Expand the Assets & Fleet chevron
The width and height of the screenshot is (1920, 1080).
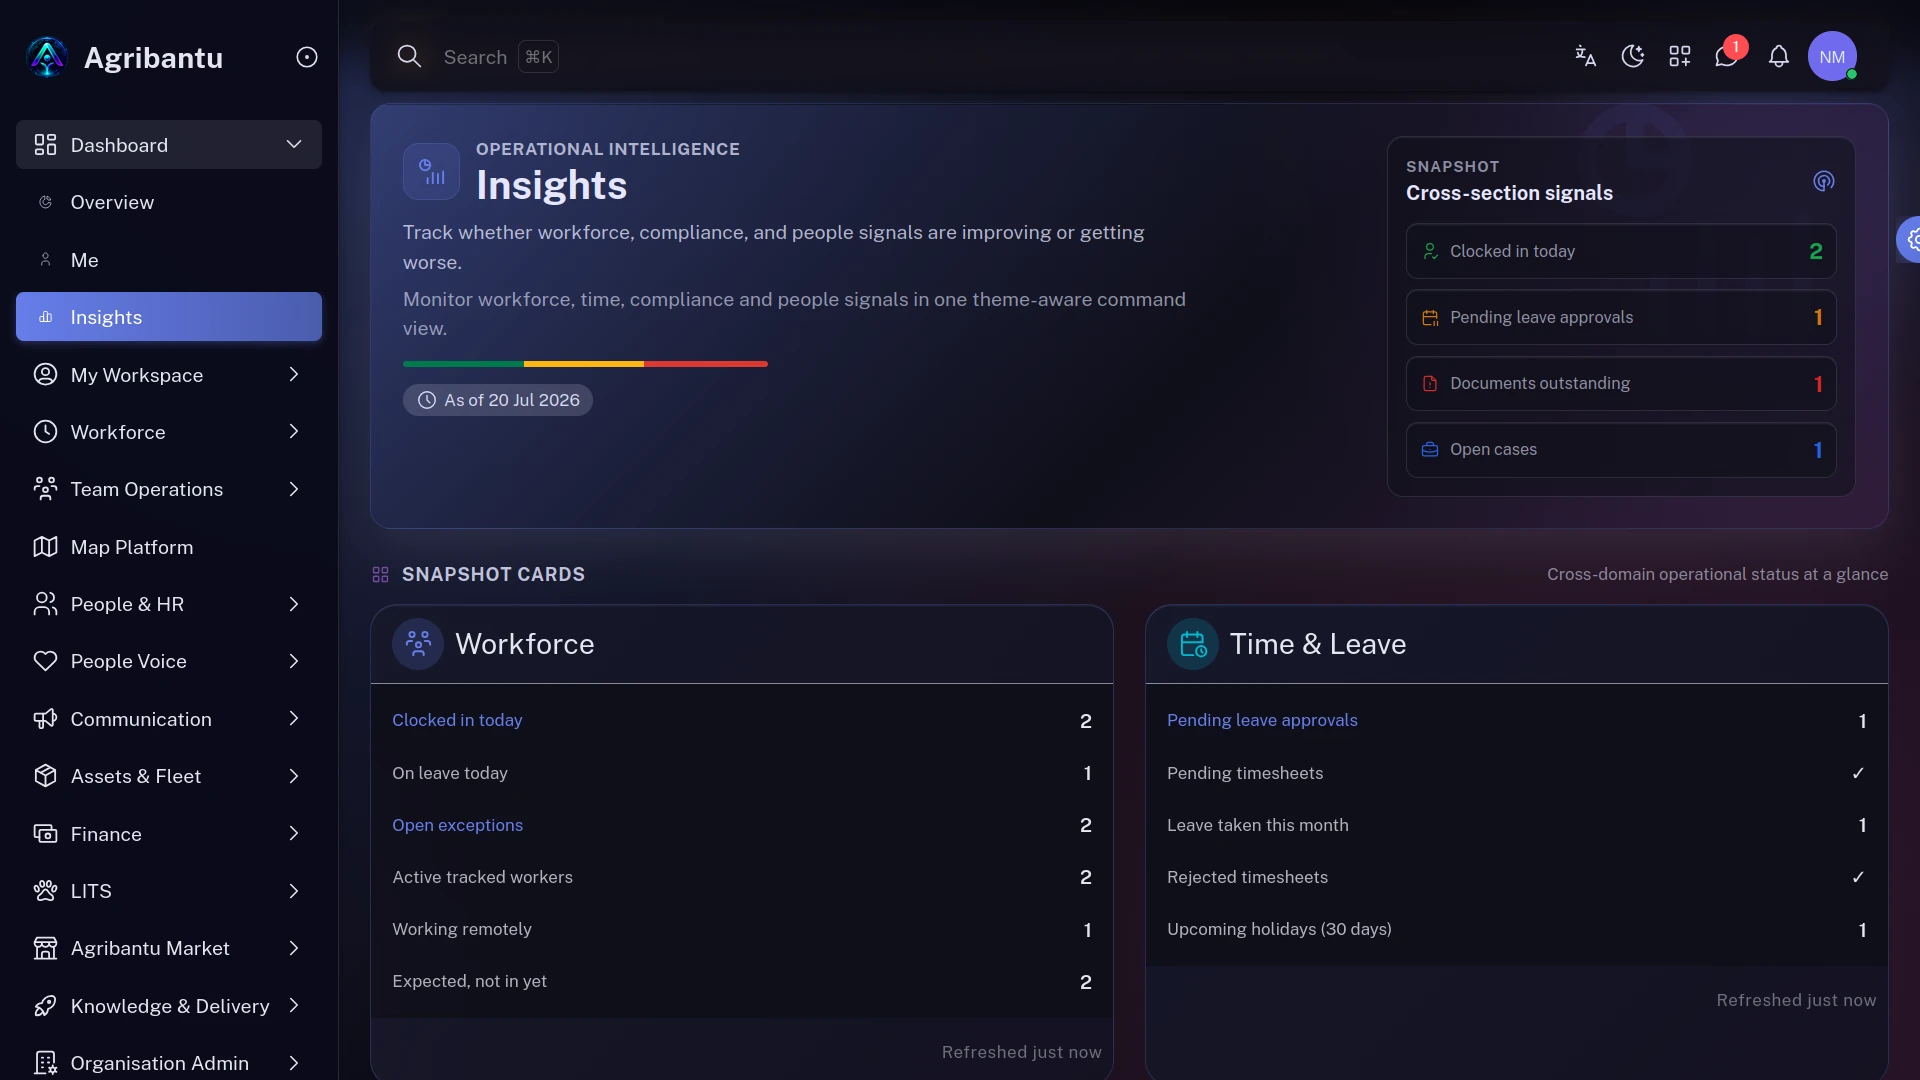tap(294, 776)
